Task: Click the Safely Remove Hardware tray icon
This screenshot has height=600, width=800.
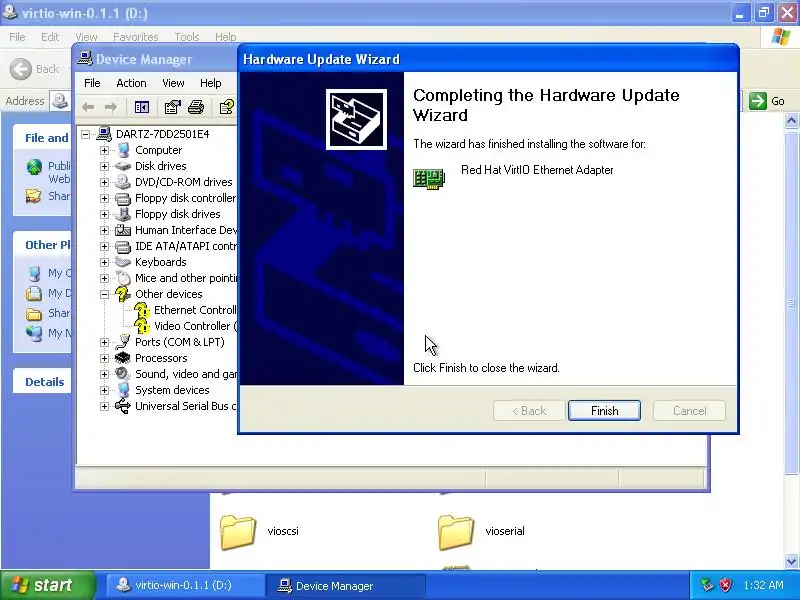Action: tap(707, 585)
